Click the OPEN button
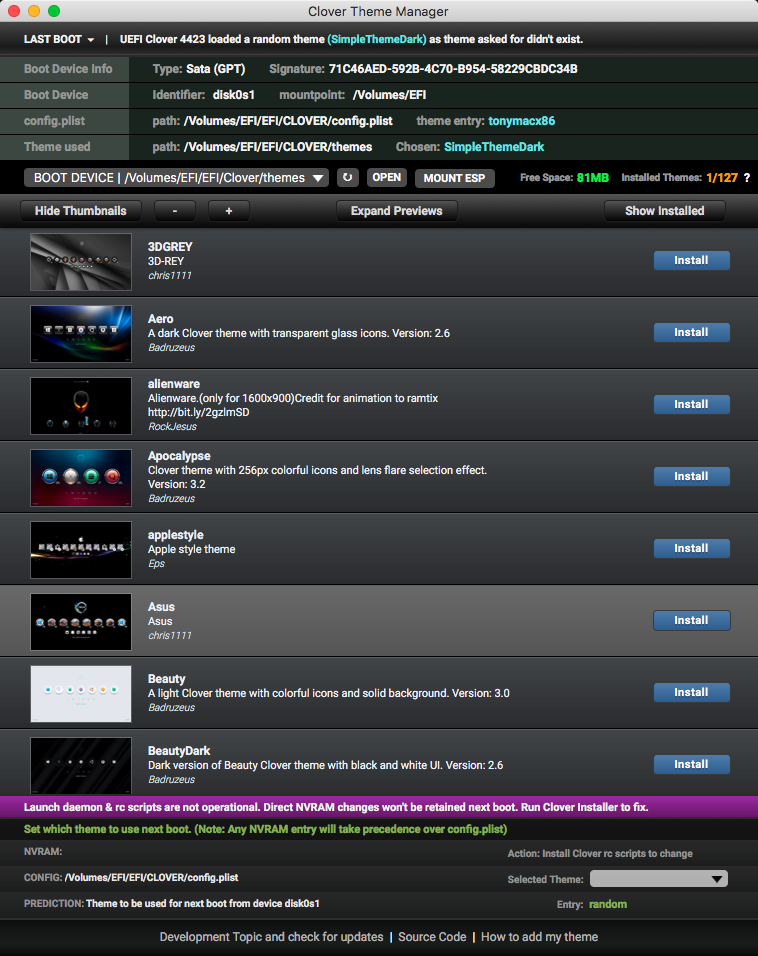The image size is (758, 956). [x=387, y=177]
